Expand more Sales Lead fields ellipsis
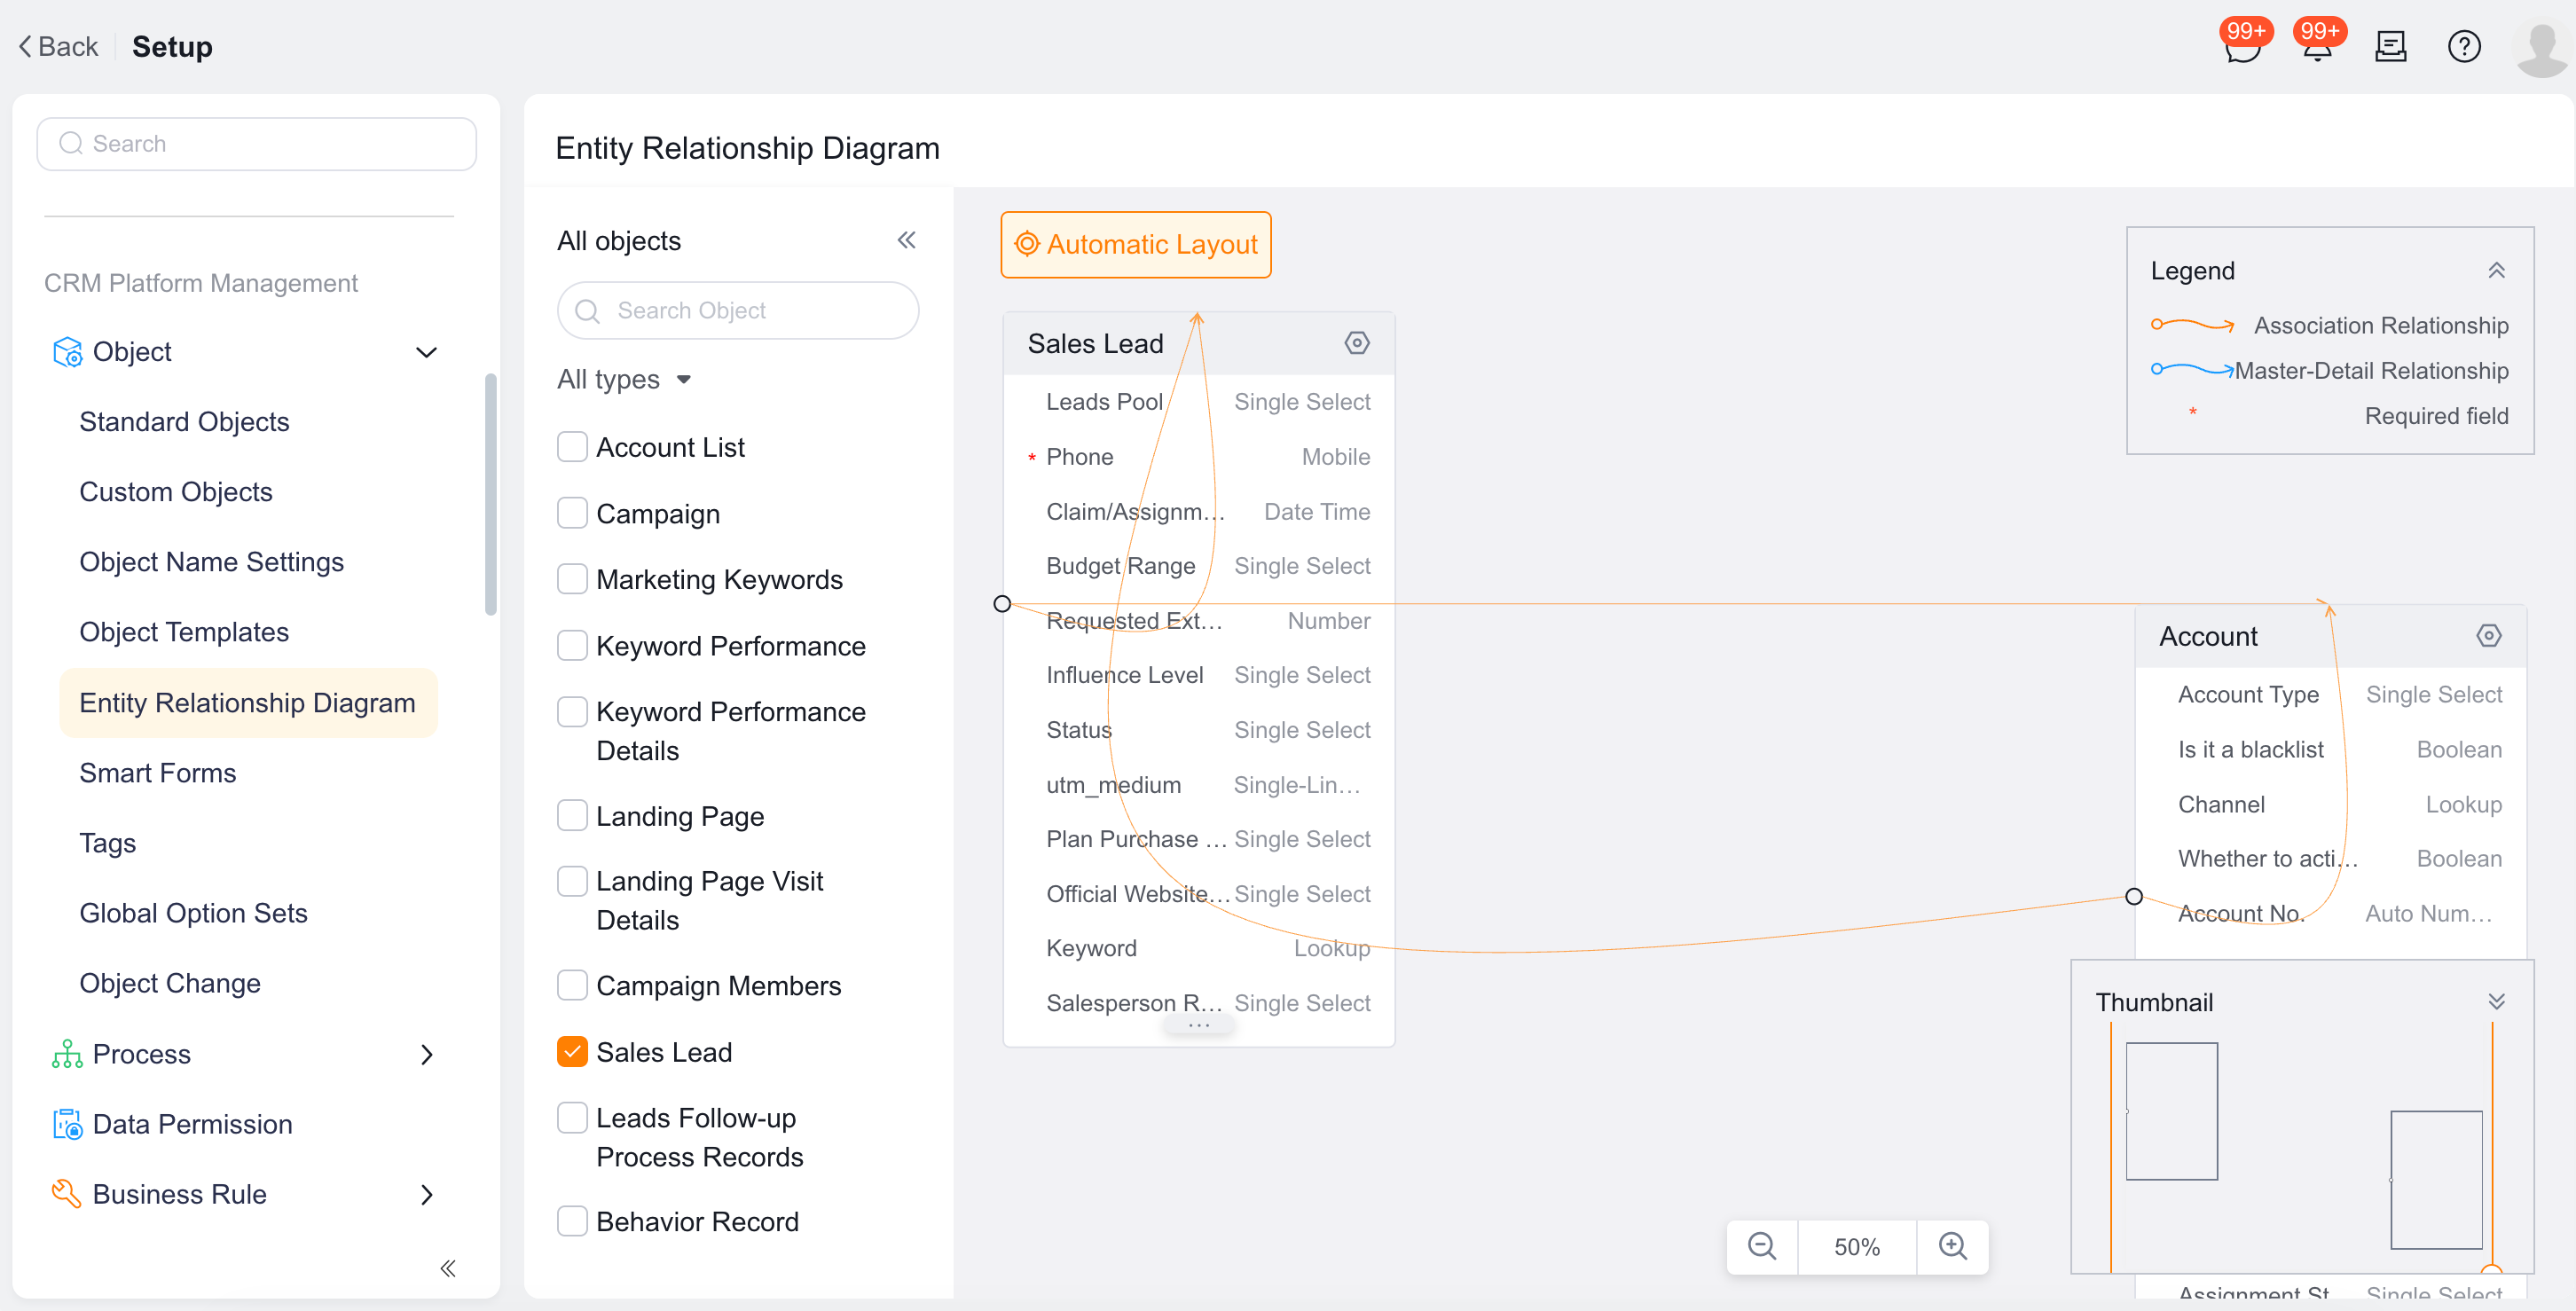This screenshot has width=2576, height=1311. (x=1199, y=1026)
